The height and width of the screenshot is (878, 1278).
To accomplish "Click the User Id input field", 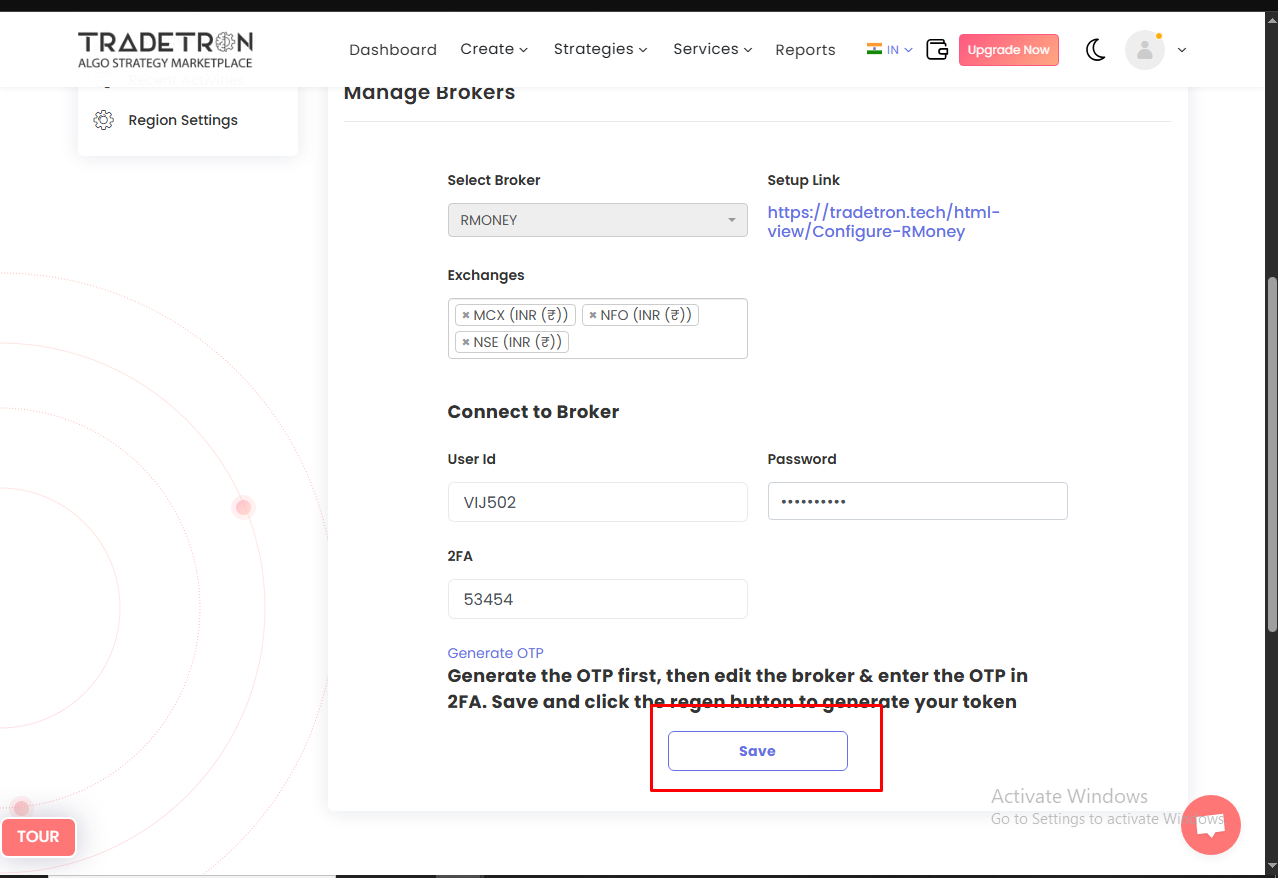I will point(598,502).
